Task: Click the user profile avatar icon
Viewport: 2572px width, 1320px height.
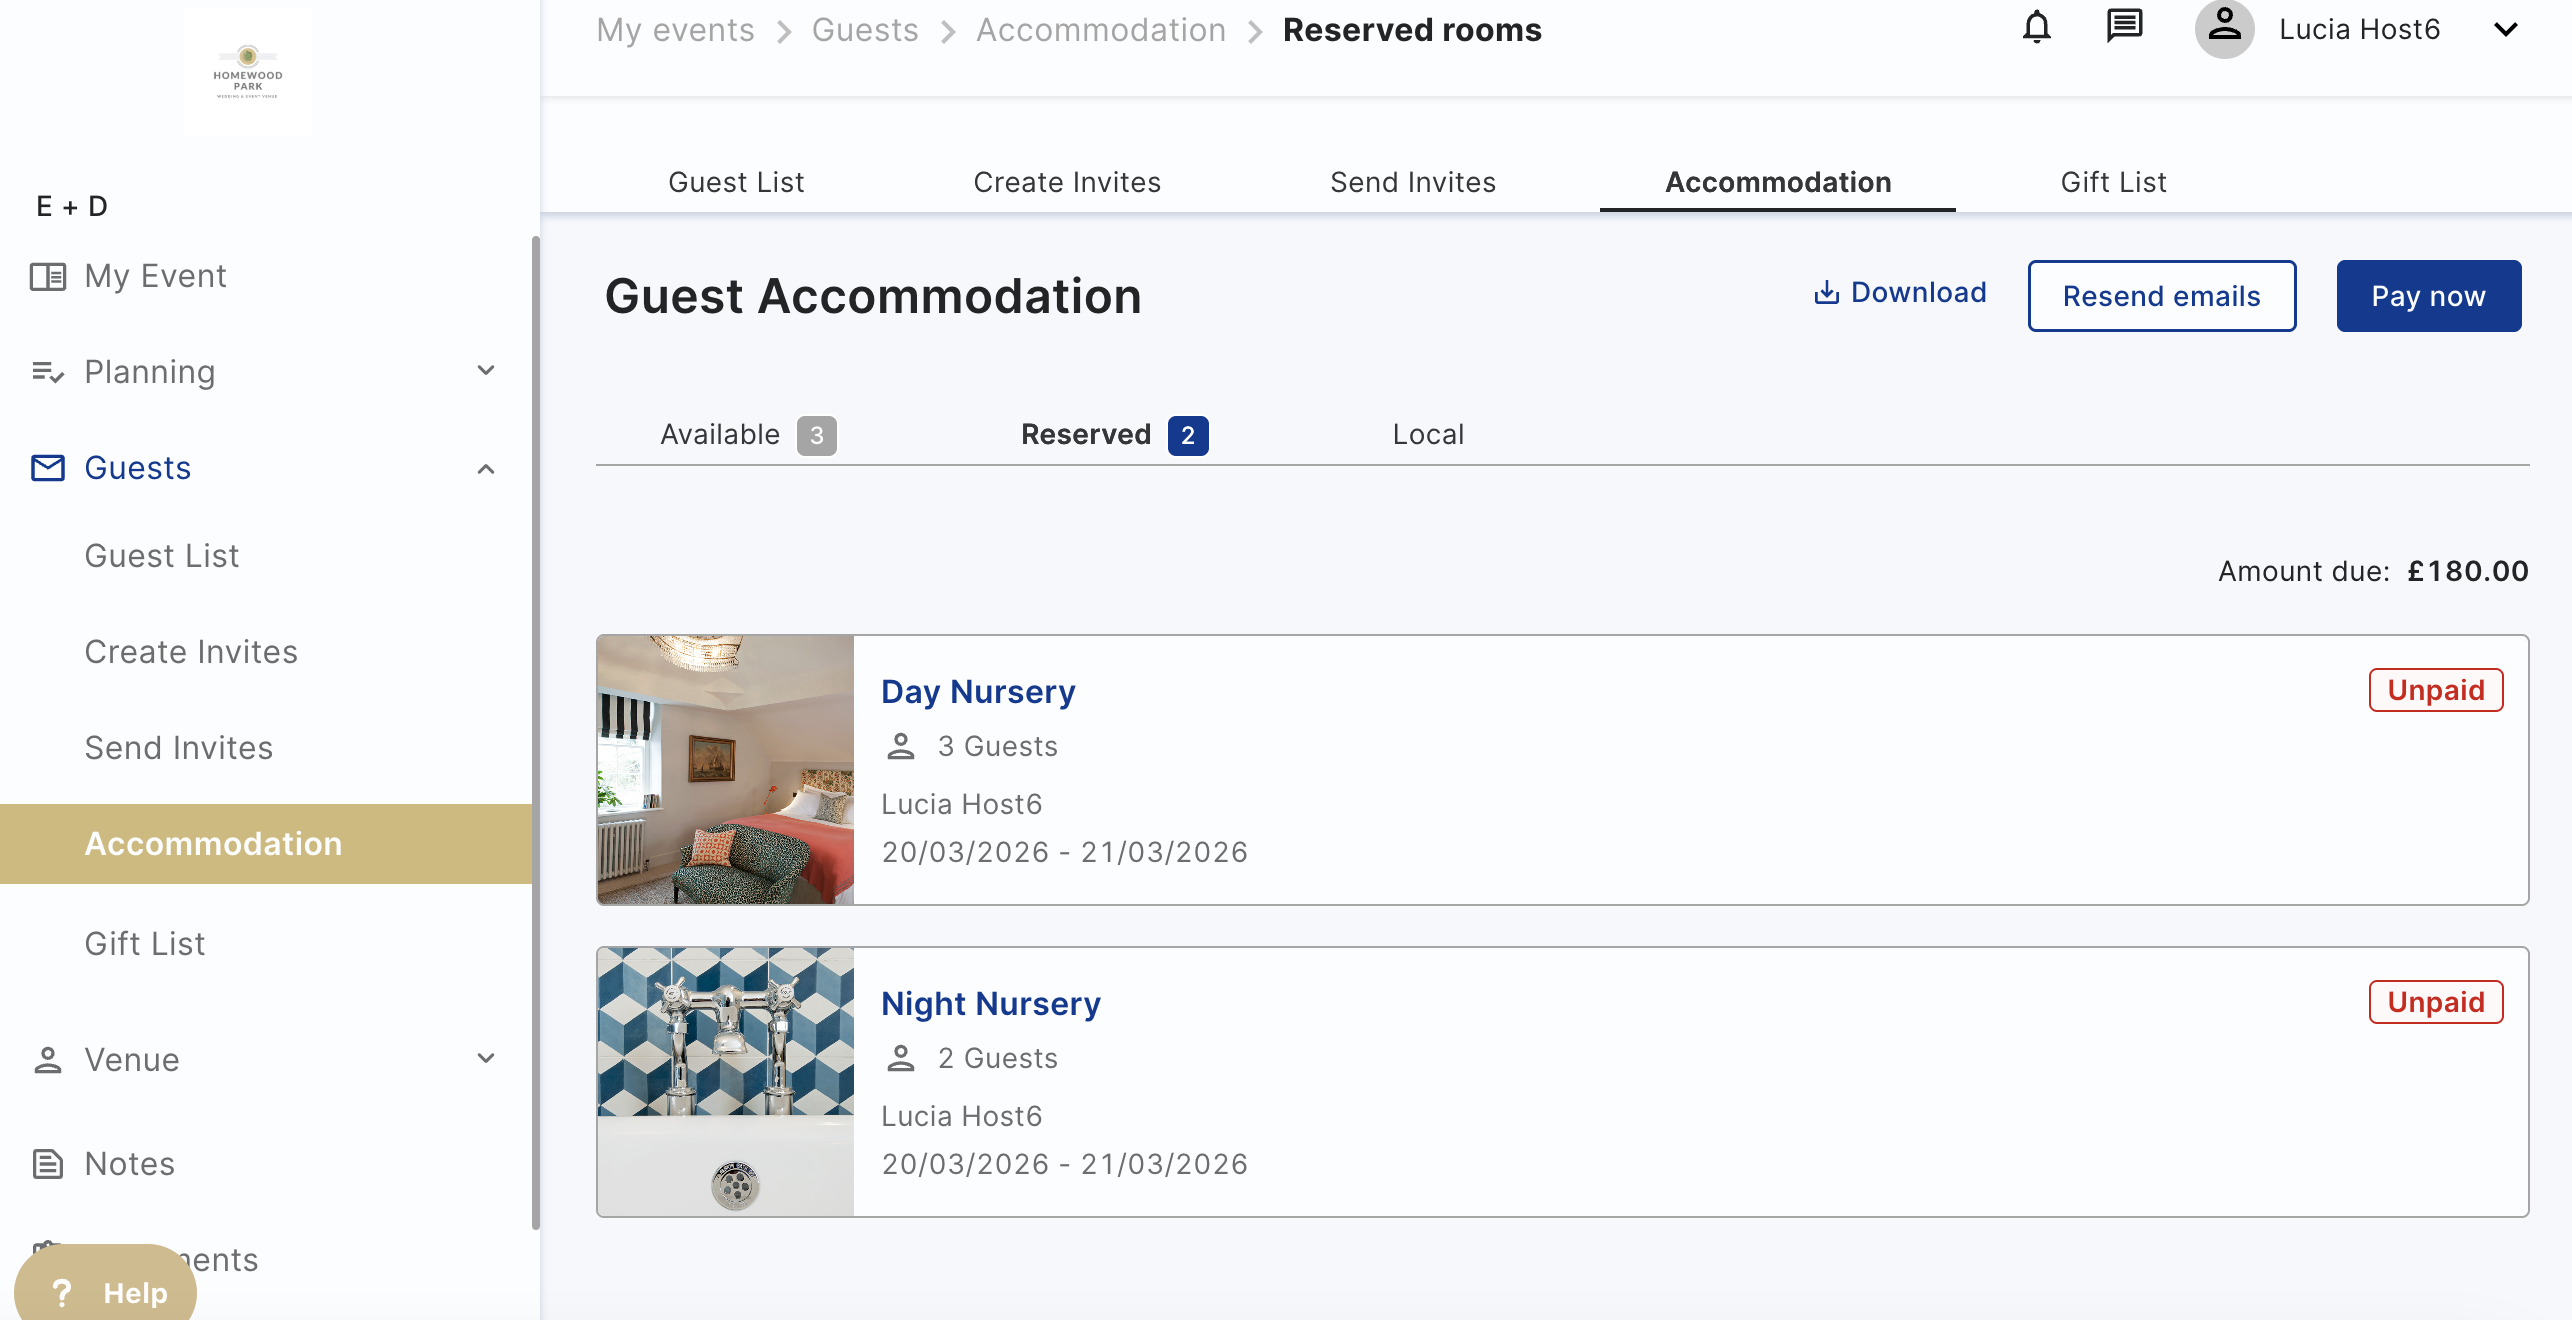Action: [x=2224, y=28]
